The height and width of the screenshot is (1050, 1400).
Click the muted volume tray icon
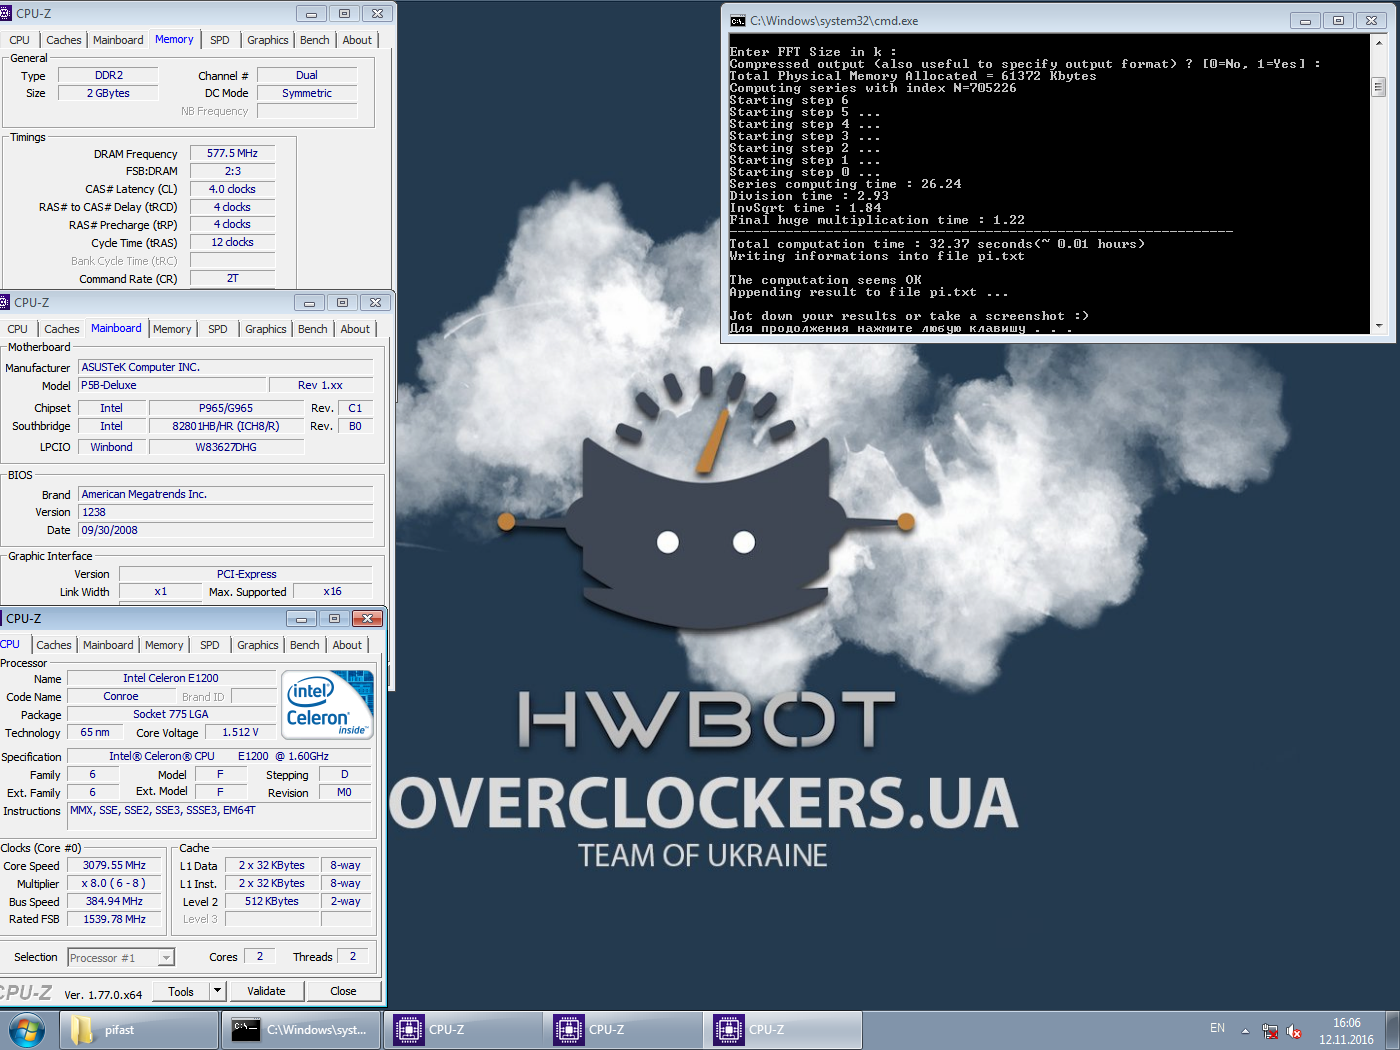coord(1294,1031)
